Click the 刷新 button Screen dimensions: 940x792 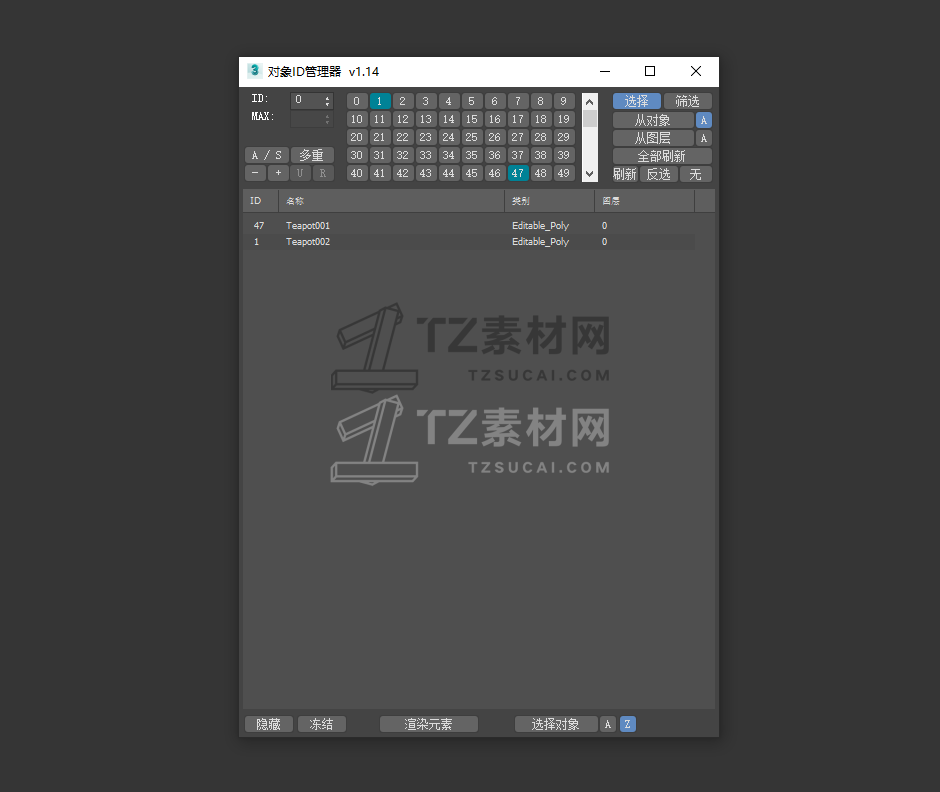(625, 174)
